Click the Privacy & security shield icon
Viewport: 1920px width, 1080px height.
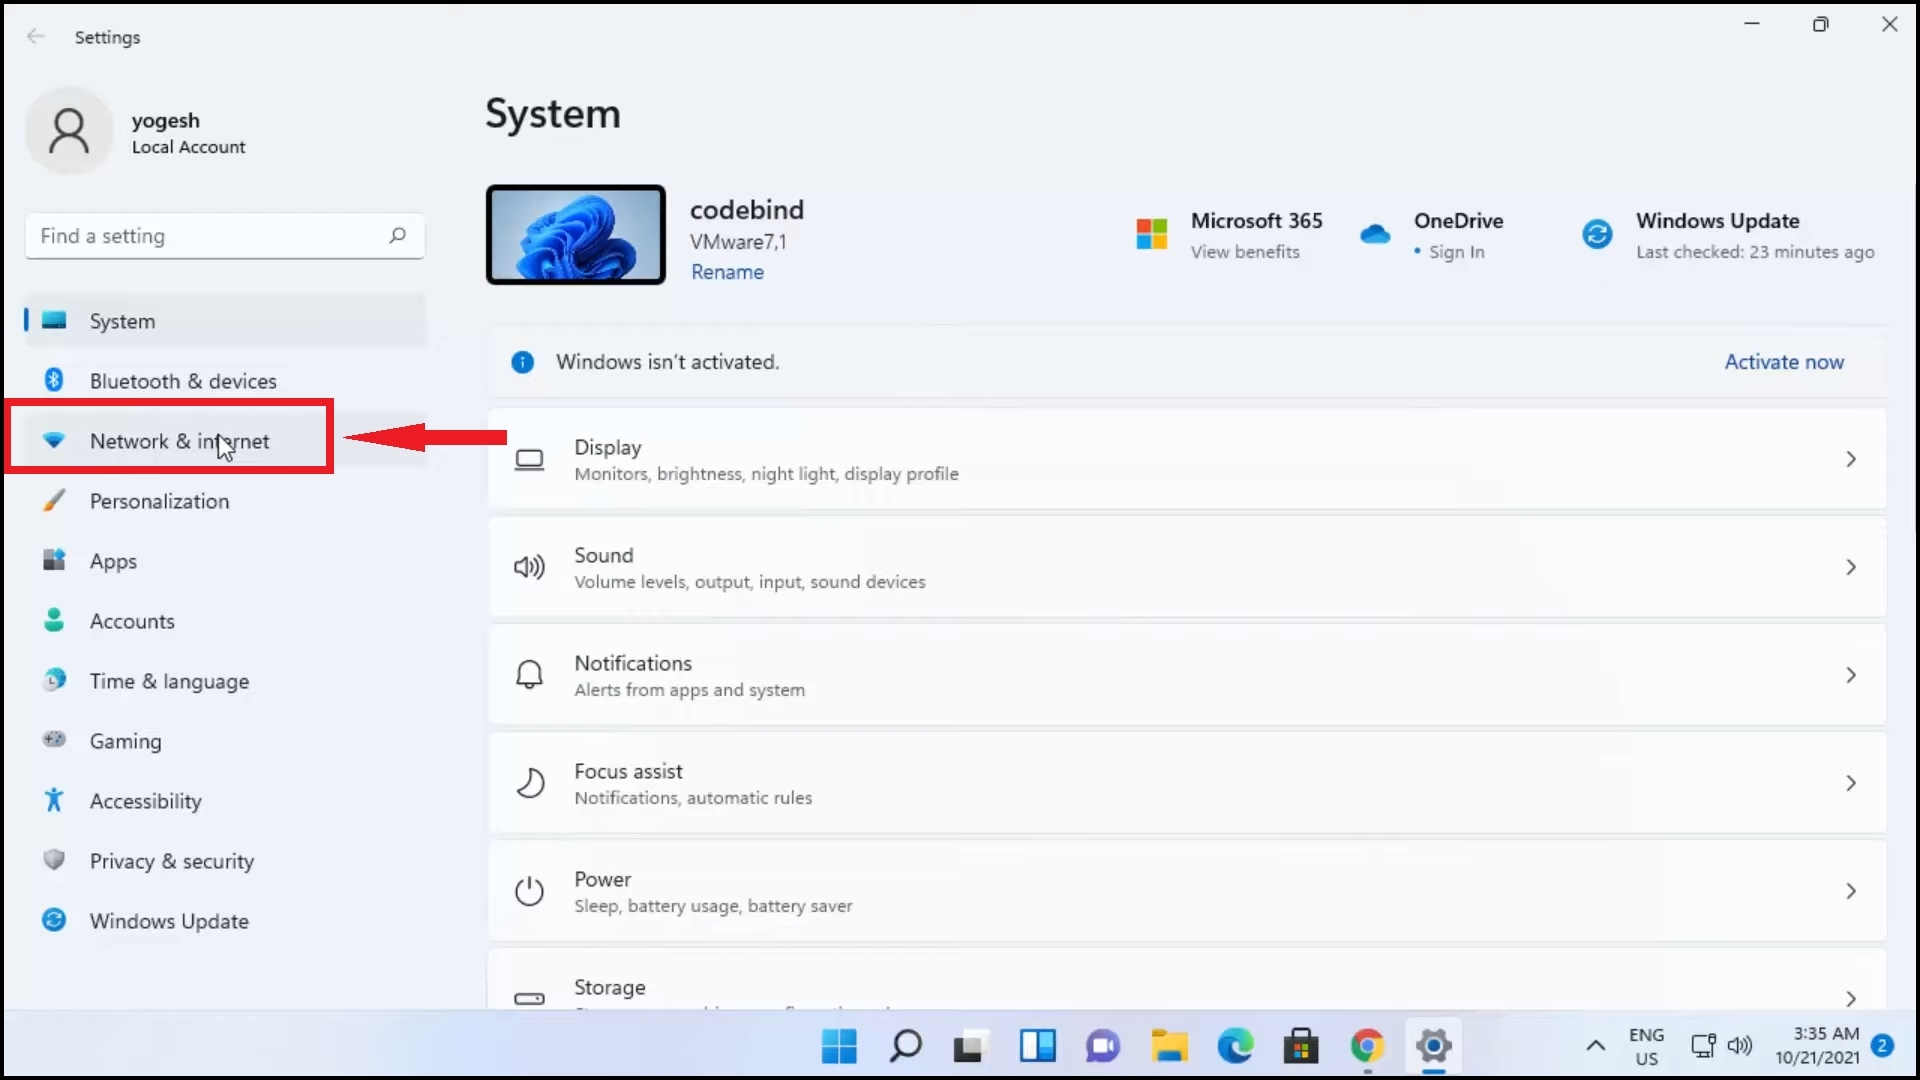pyautogui.click(x=54, y=860)
